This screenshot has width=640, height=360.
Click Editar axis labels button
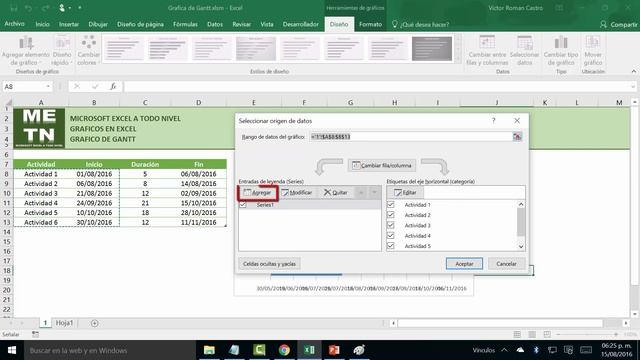(405, 192)
